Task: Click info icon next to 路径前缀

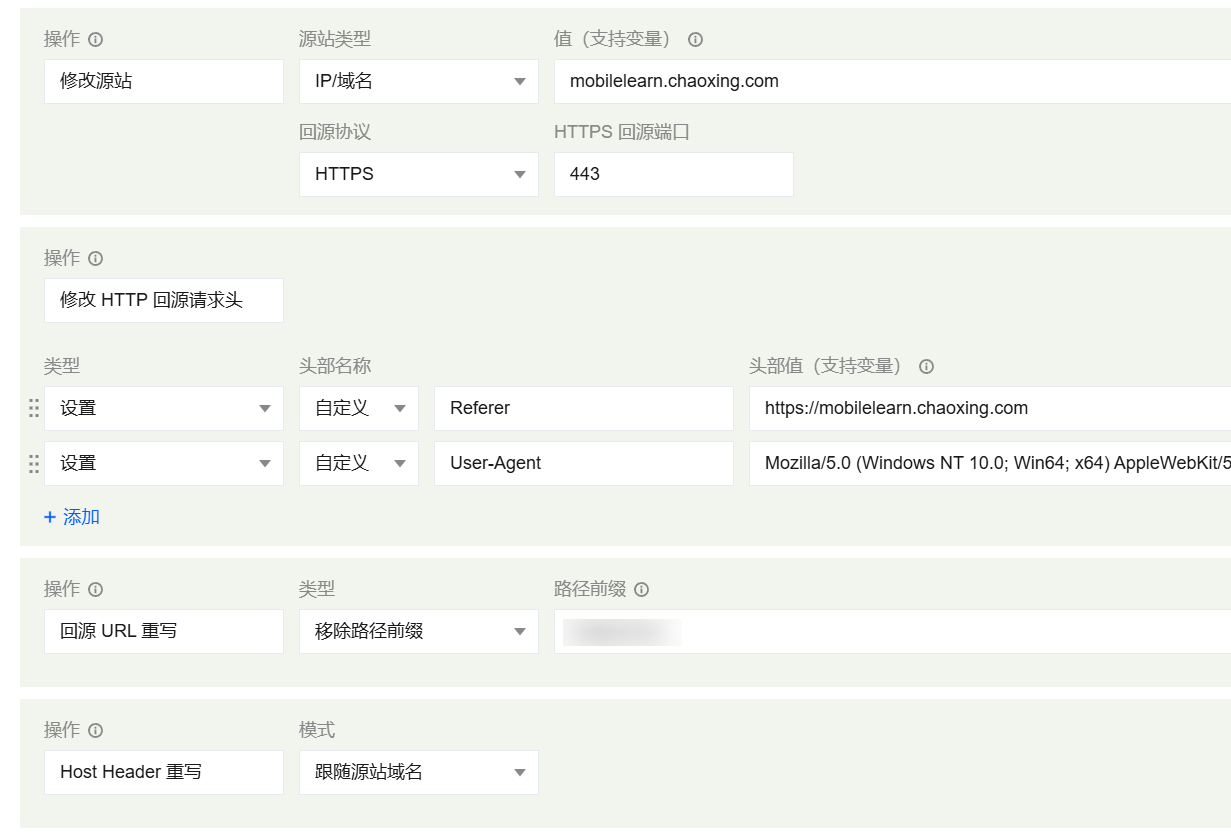Action: click(x=641, y=590)
